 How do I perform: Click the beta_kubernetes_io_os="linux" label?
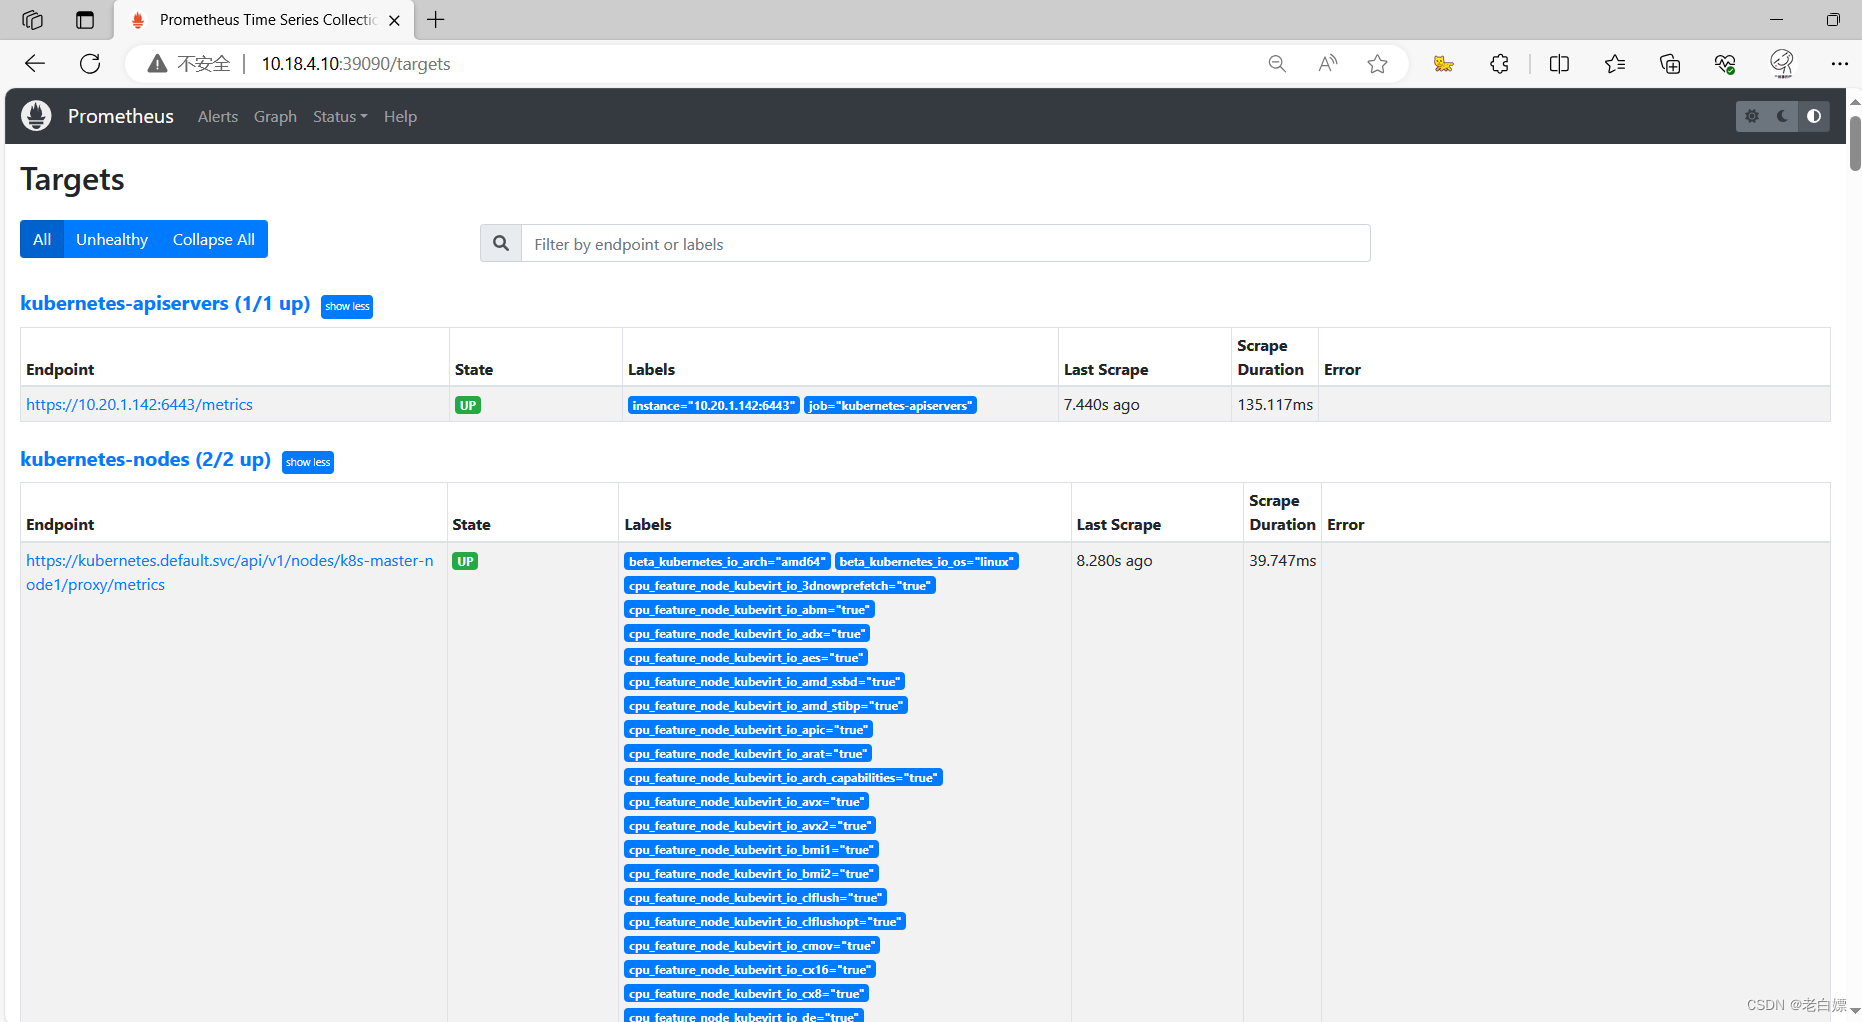(926, 561)
